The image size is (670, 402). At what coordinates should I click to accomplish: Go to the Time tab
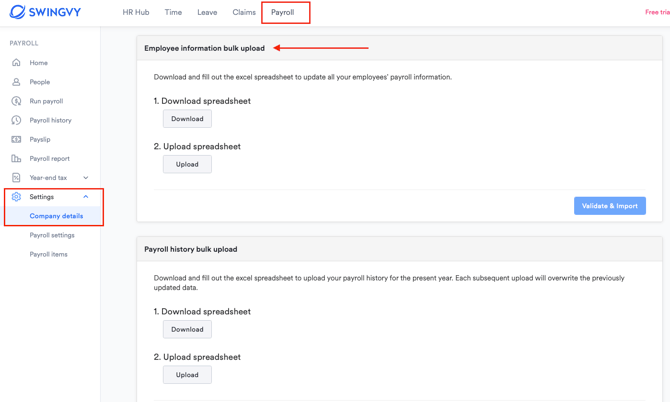tap(173, 13)
